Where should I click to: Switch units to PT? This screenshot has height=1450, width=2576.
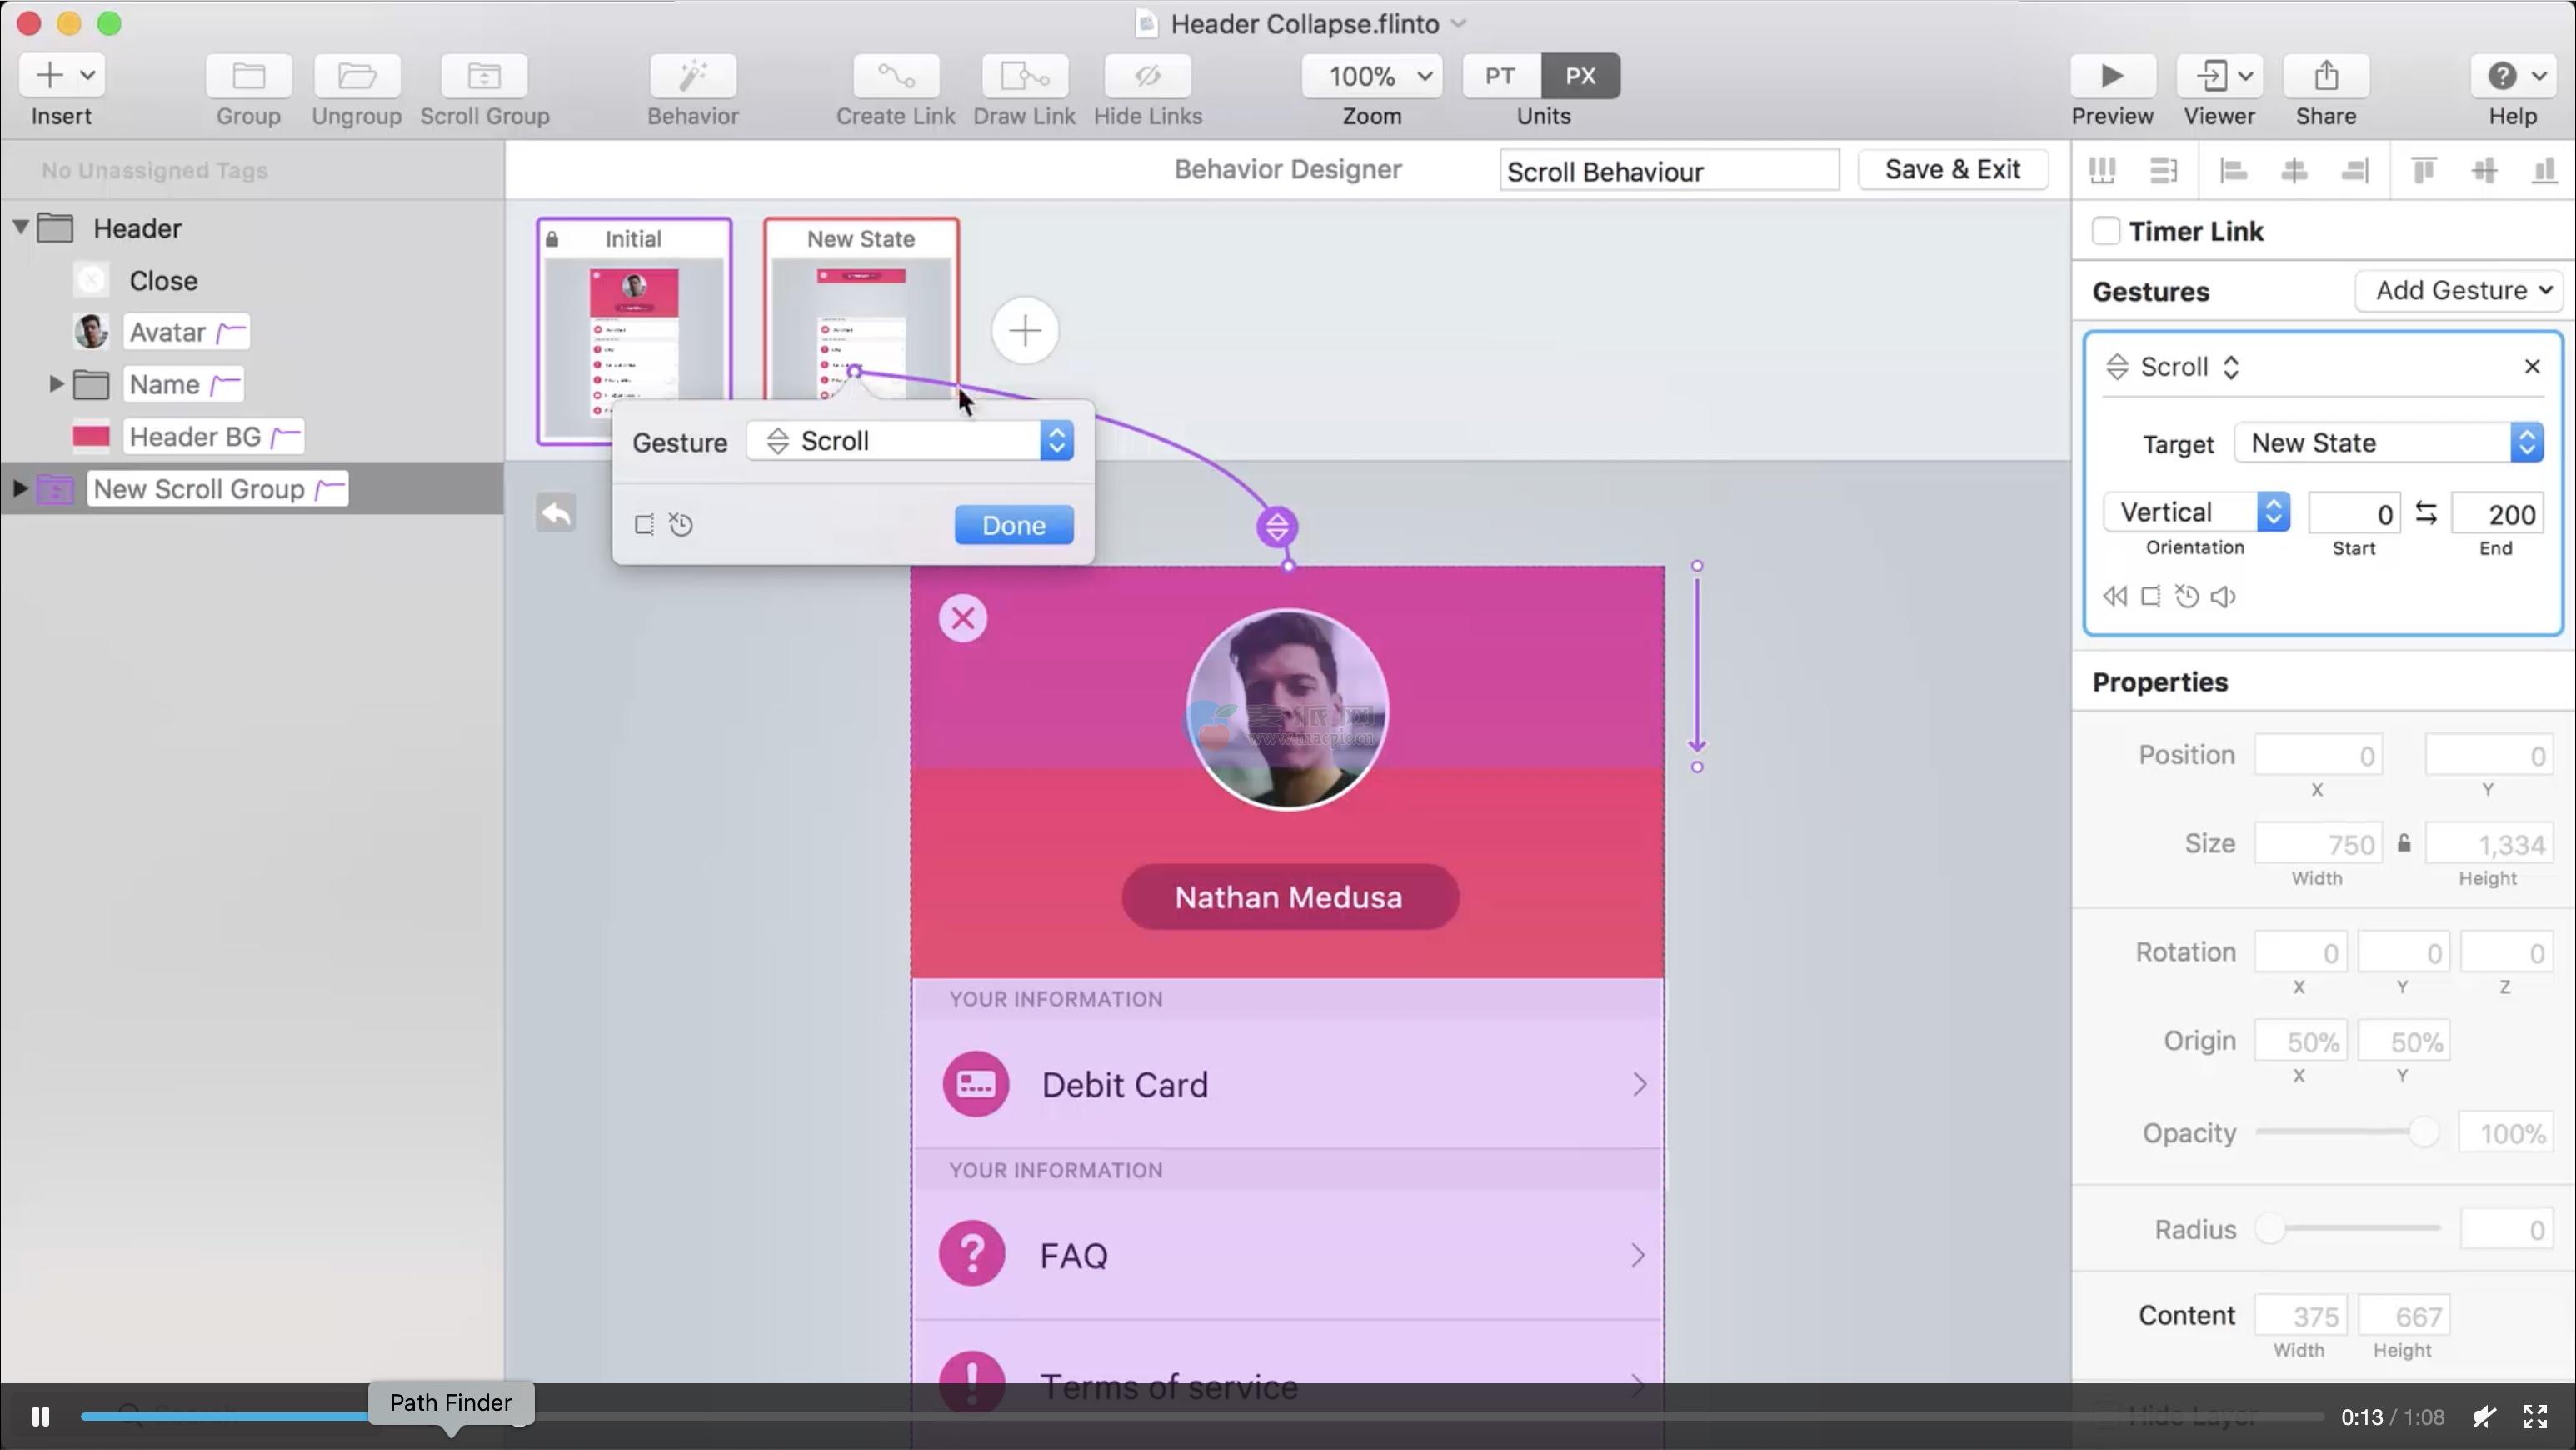point(1499,76)
